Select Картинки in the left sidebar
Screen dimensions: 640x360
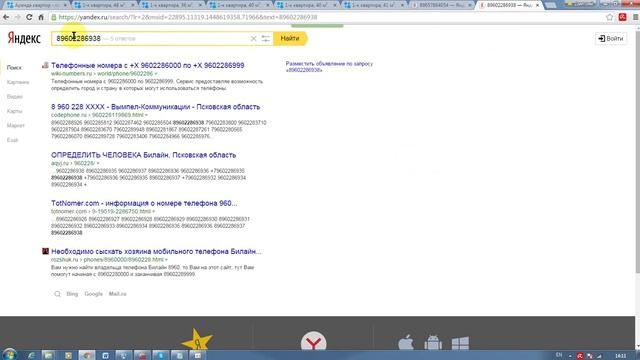(x=18, y=82)
